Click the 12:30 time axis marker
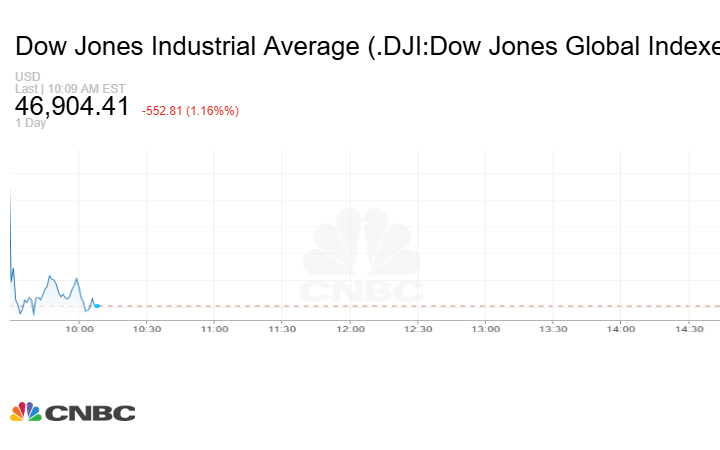 (x=418, y=328)
